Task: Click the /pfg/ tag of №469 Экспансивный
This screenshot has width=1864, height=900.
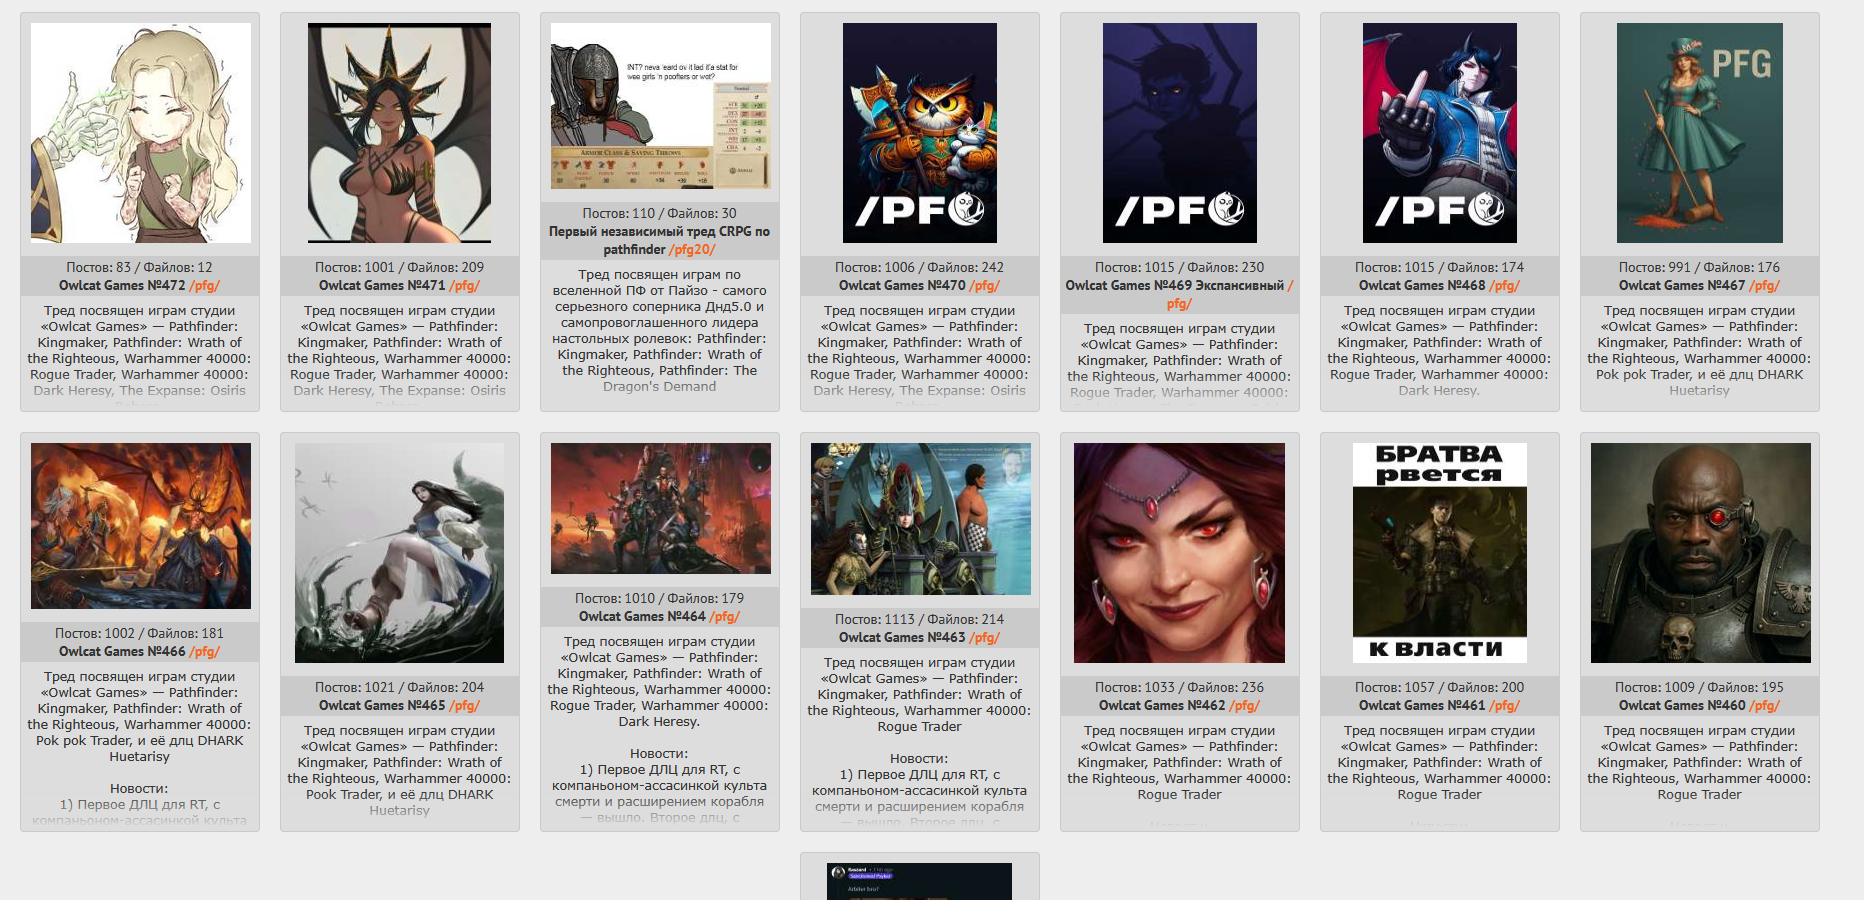Action: [1180, 303]
